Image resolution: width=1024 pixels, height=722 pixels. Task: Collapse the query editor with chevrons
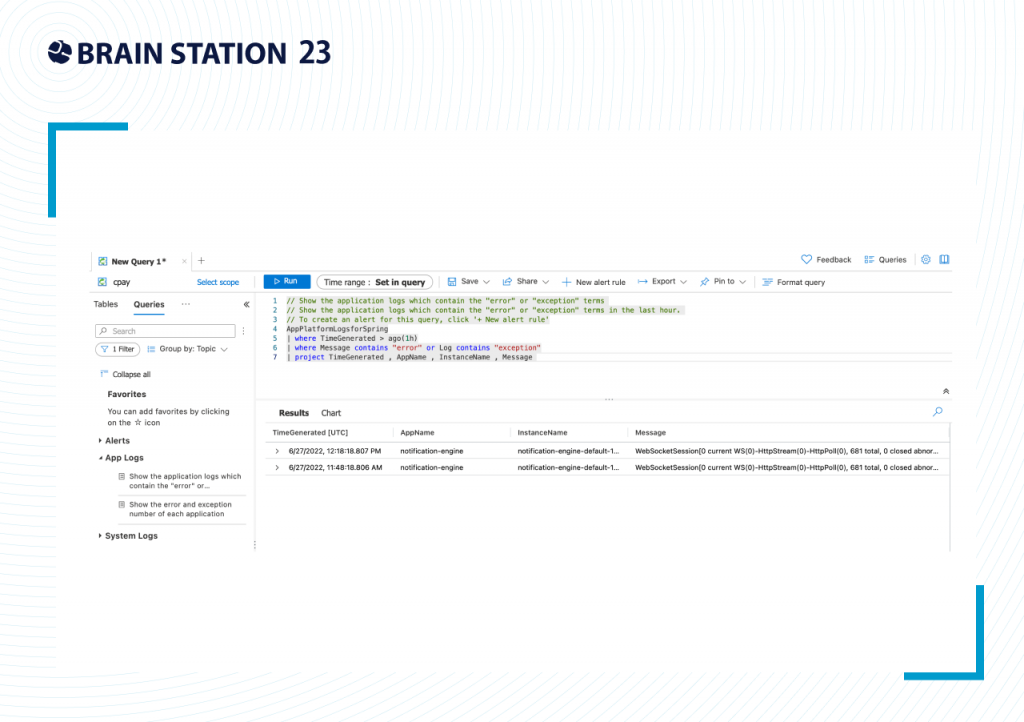[x=946, y=392]
